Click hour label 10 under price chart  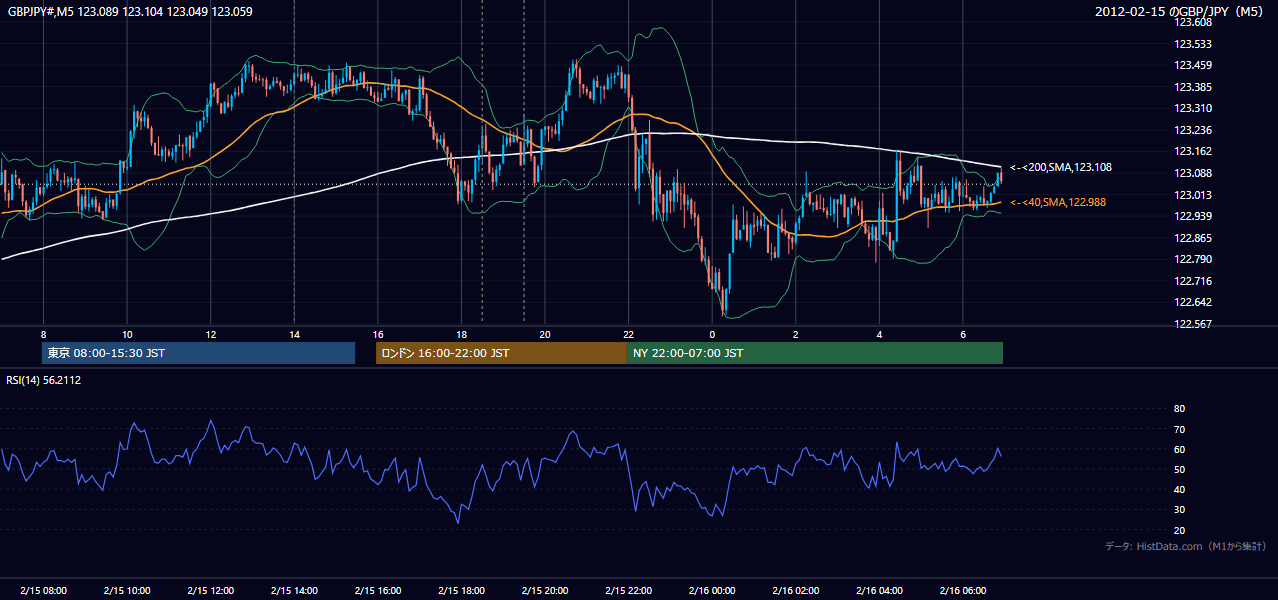pyautogui.click(x=127, y=334)
